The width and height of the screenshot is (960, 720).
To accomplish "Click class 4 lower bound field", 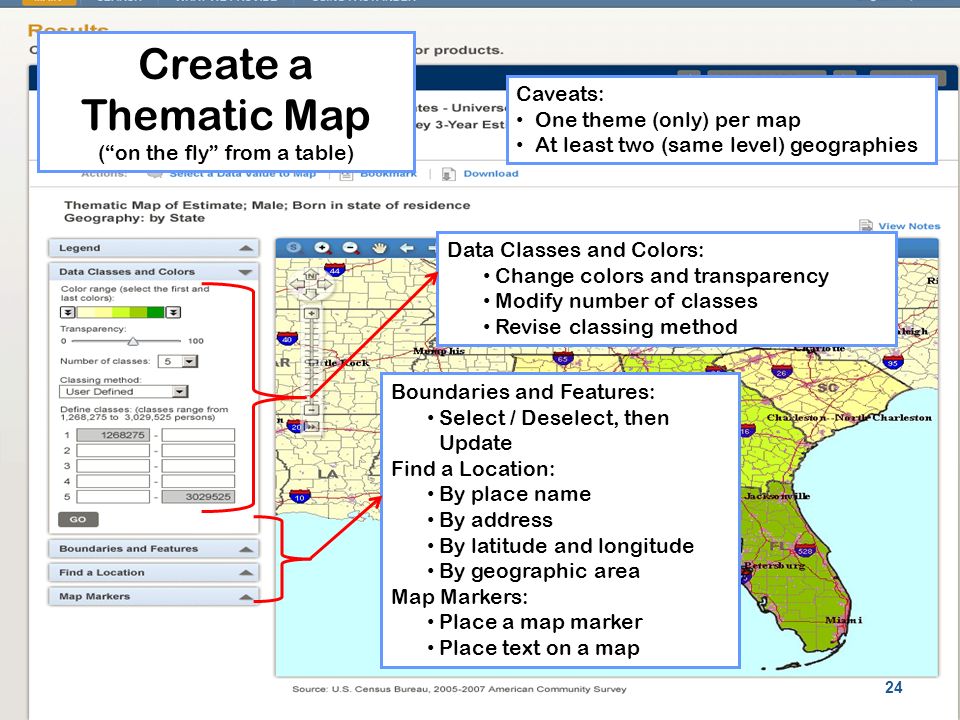I will tap(113, 481).
